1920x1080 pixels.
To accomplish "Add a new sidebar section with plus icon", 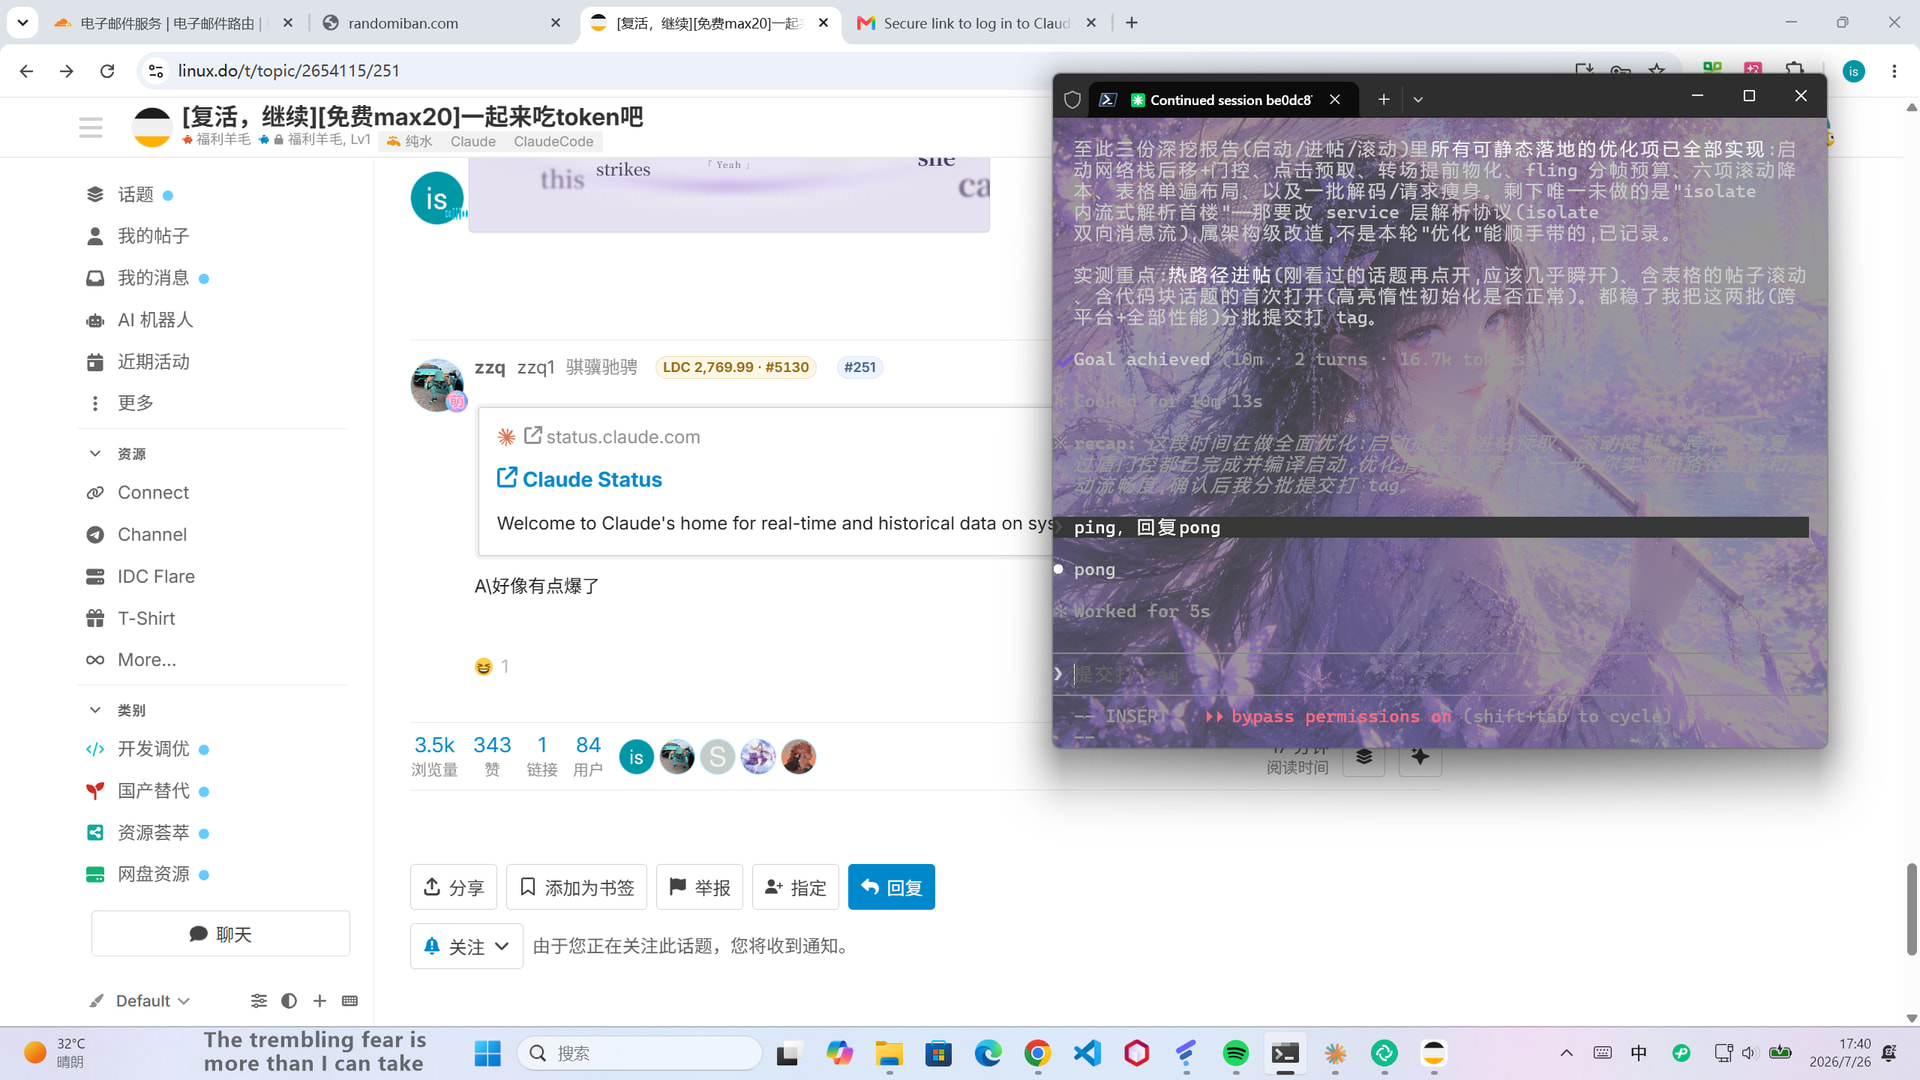I will (320, 1001).
